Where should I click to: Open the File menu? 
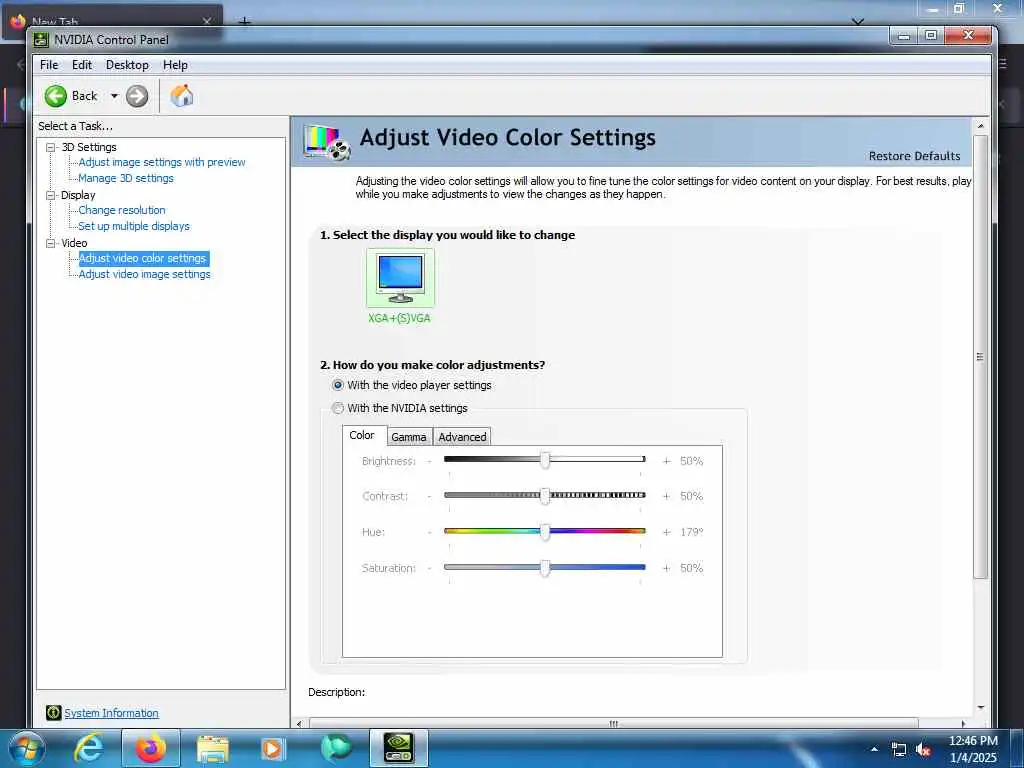49,65
